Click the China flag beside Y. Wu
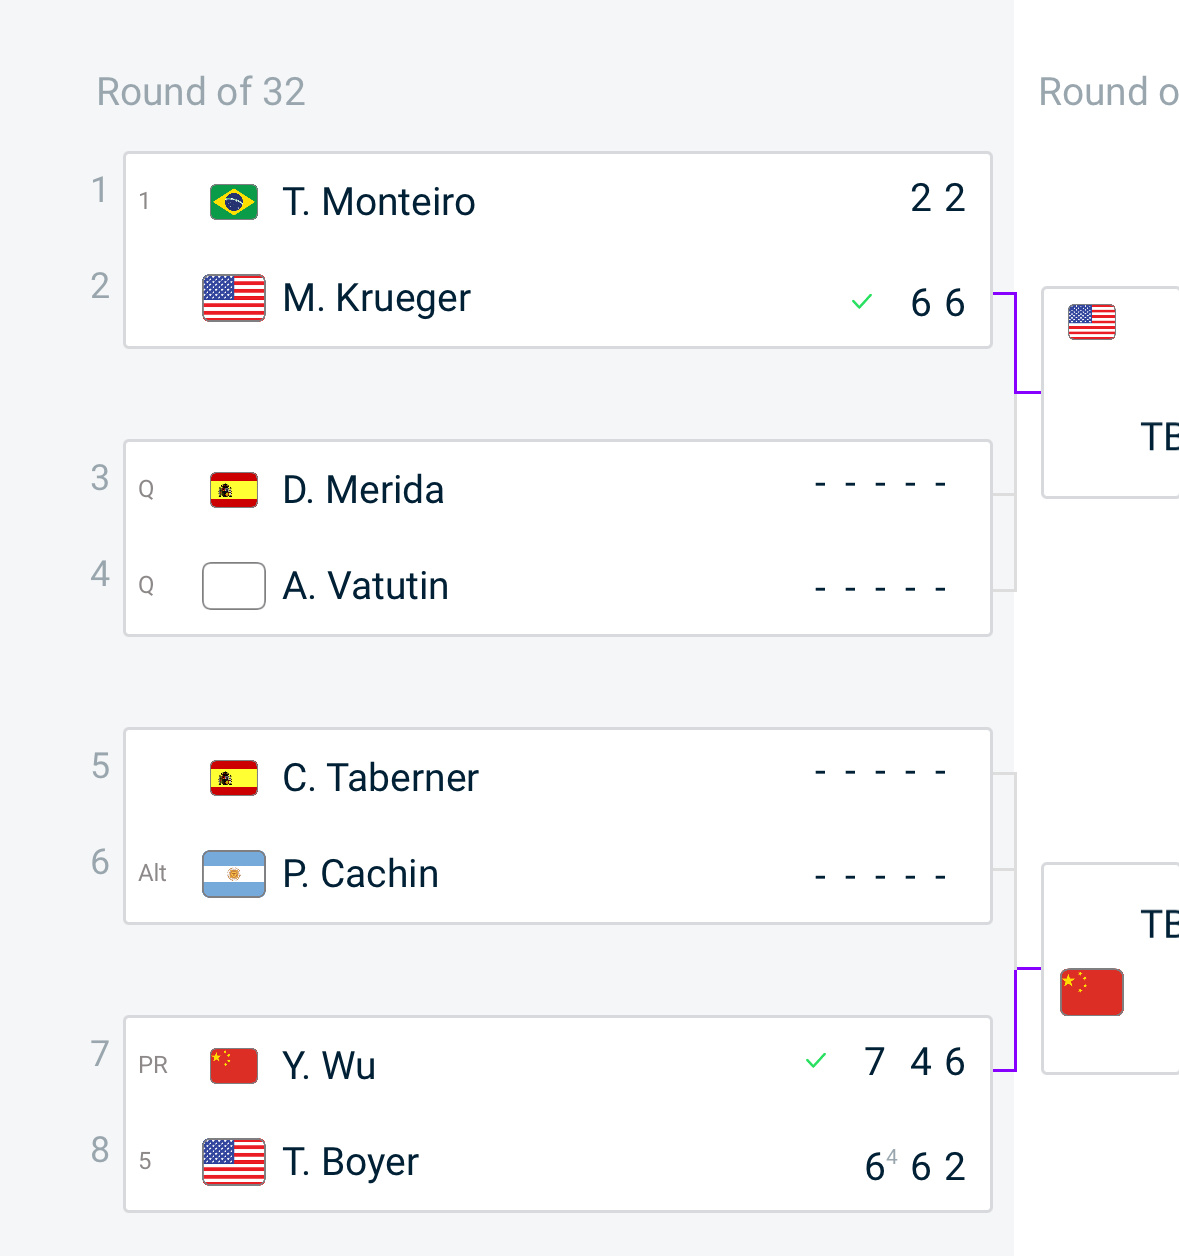1179x1256 pixels. tap(234, 1066)
